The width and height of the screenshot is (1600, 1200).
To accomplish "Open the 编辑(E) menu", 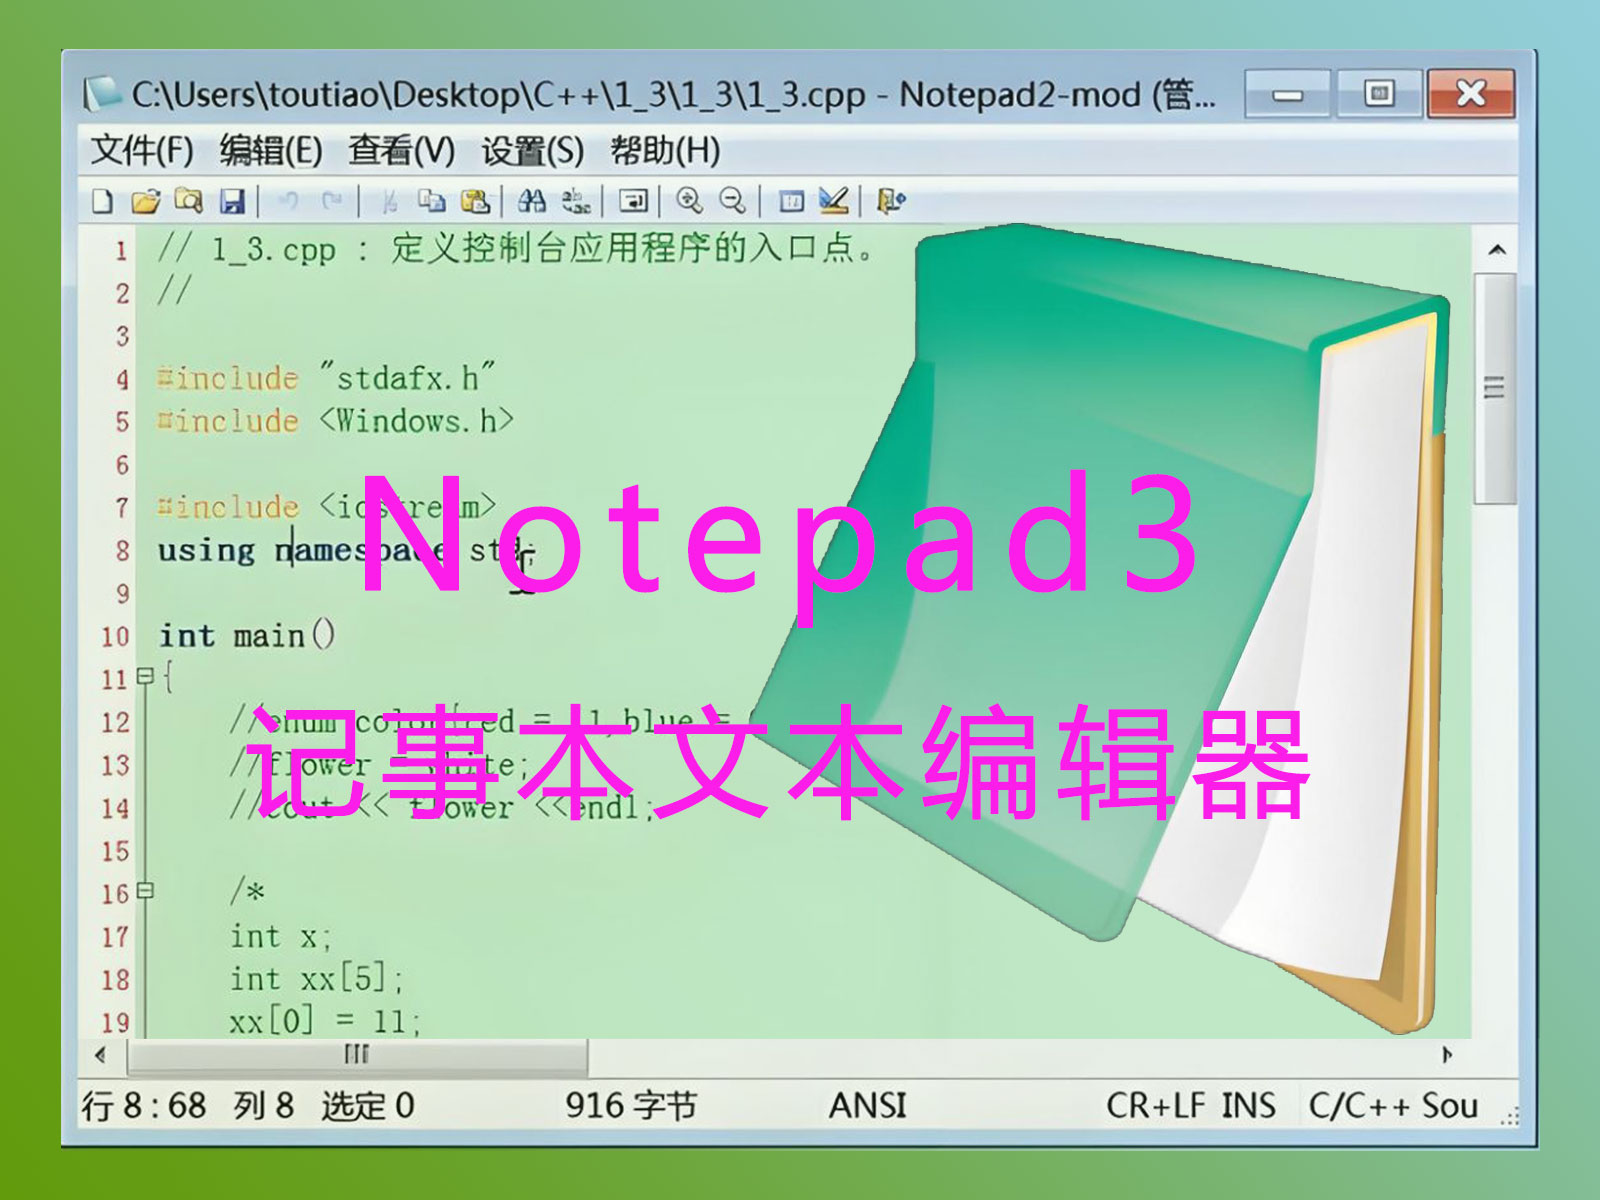I will (270, 151).
